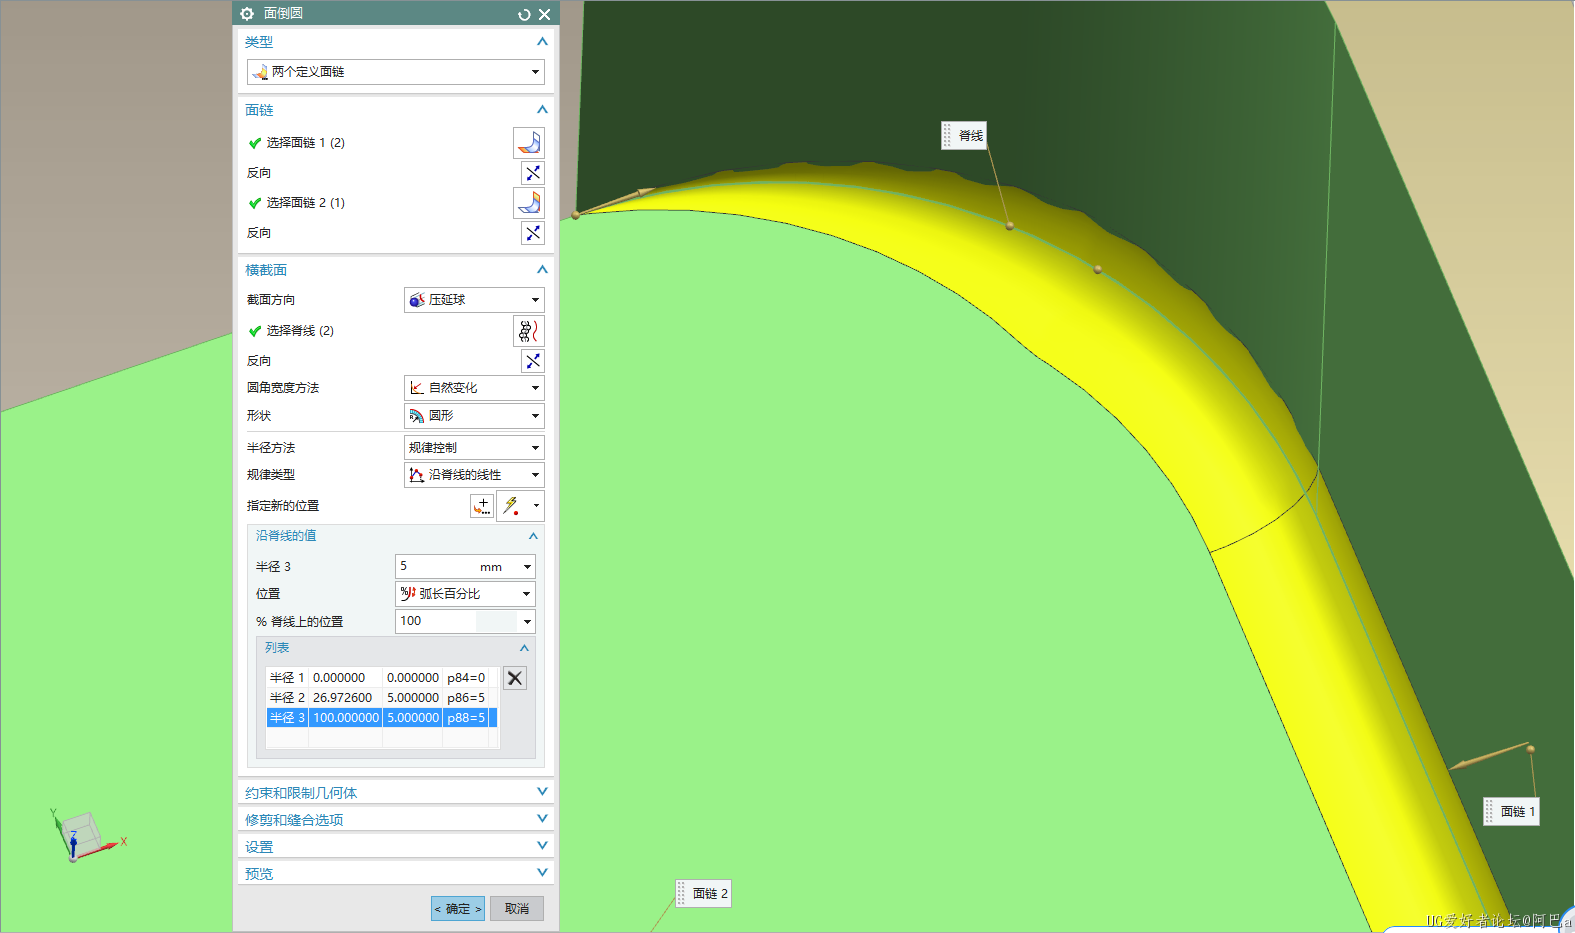Open the 圆角宽度方法 dropdown
1575x933 pixels.
(x=474, y=388)
